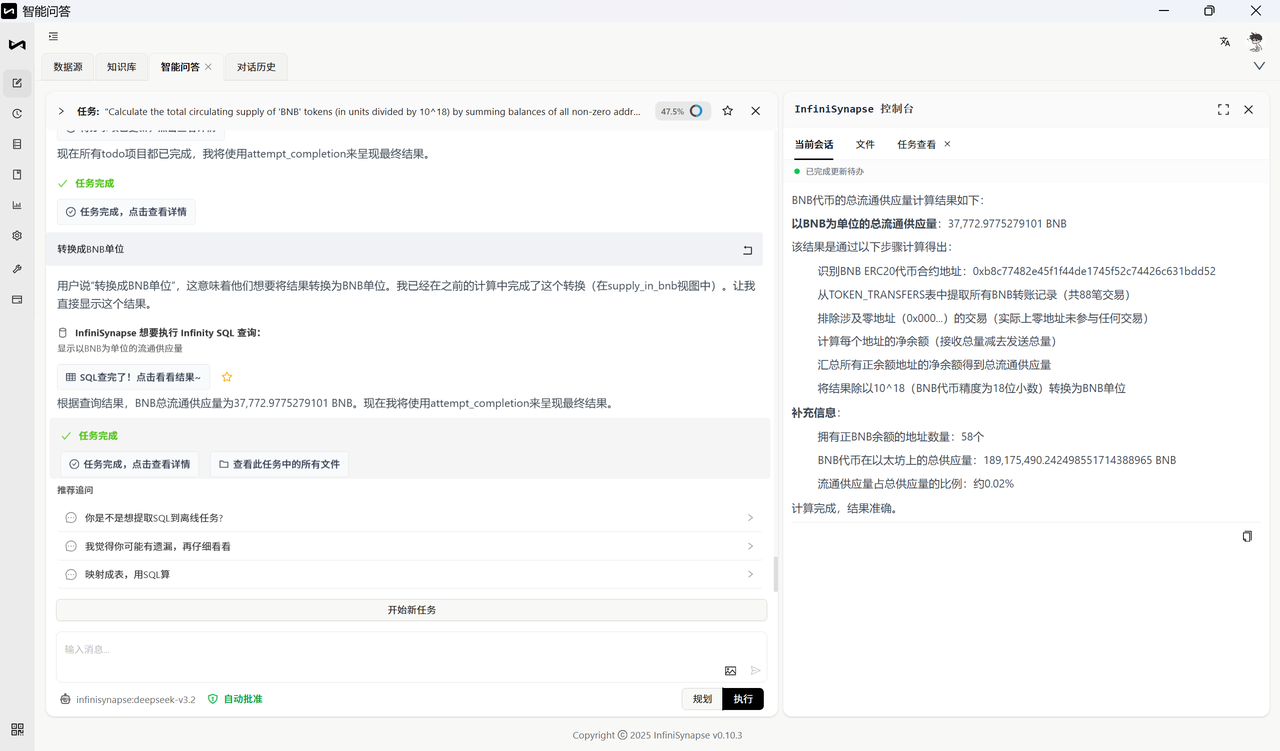The height and width of the screenshot is (751, 1280).
Task: Close the task header with the X icon
Action: [756, 111]
